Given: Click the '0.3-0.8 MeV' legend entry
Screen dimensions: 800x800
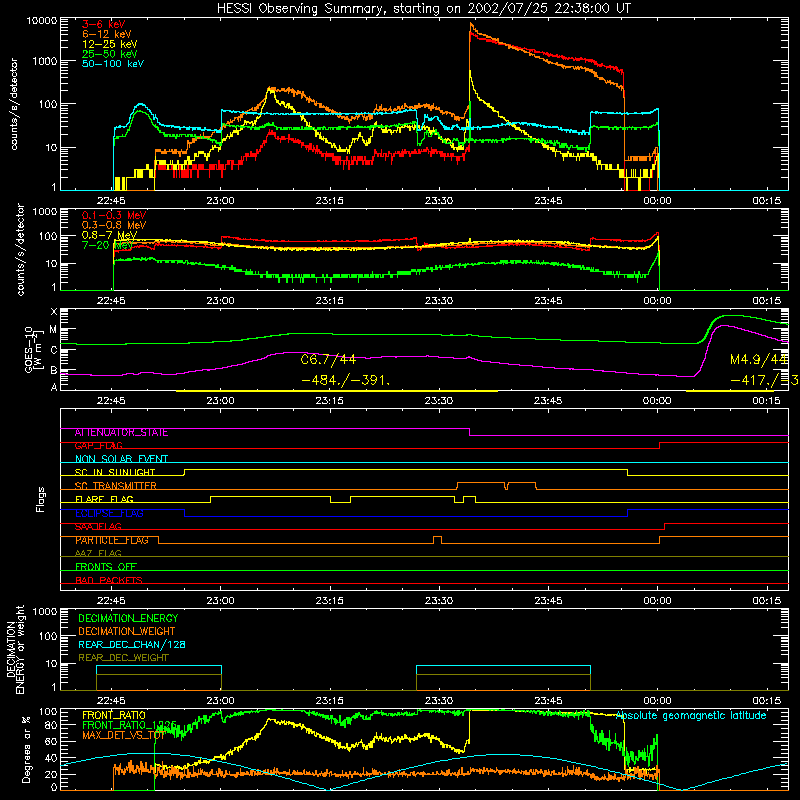Looking at the screenshot, I should coord(114,225).
